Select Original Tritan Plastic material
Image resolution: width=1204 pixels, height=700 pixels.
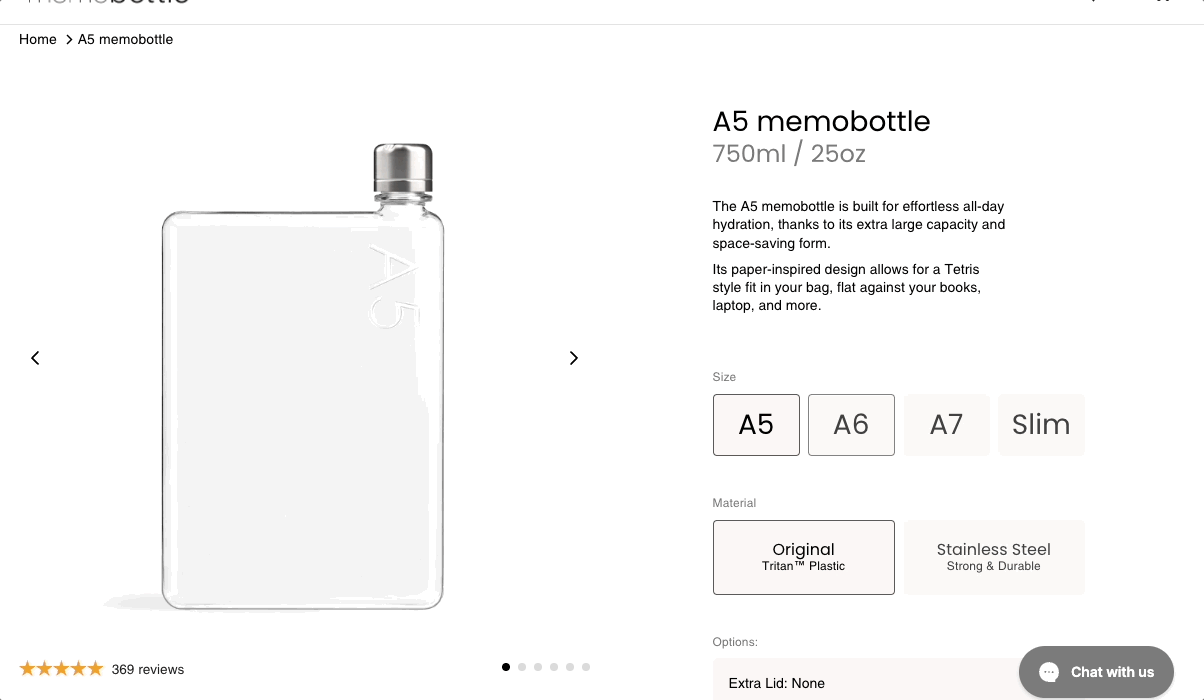coord(803,557)
